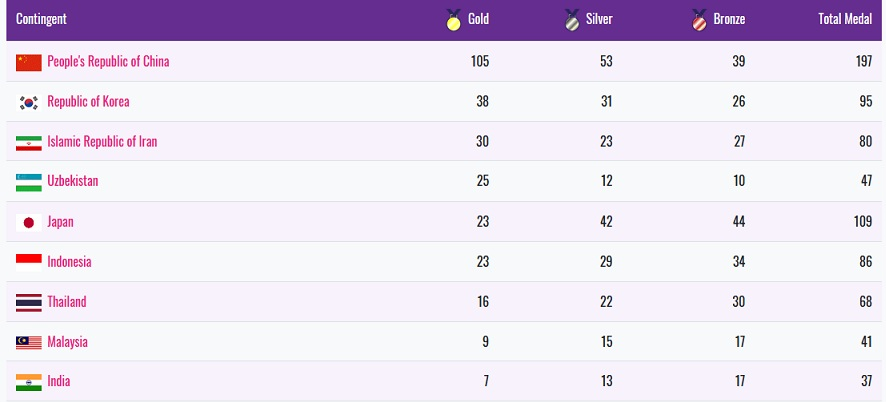Click the China flag icon
Screen dimensions: 886x402
click(29, 62)
